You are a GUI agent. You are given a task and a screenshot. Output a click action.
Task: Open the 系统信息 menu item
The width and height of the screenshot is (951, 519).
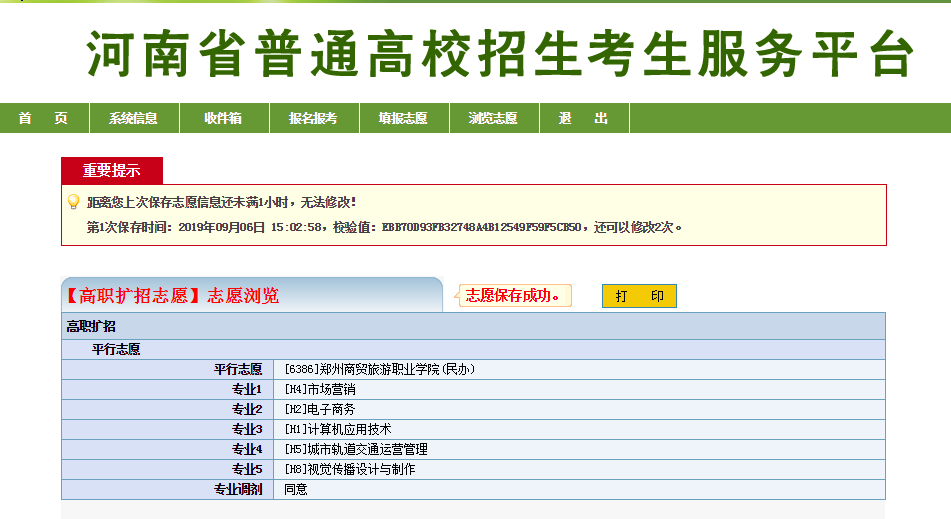133,118
